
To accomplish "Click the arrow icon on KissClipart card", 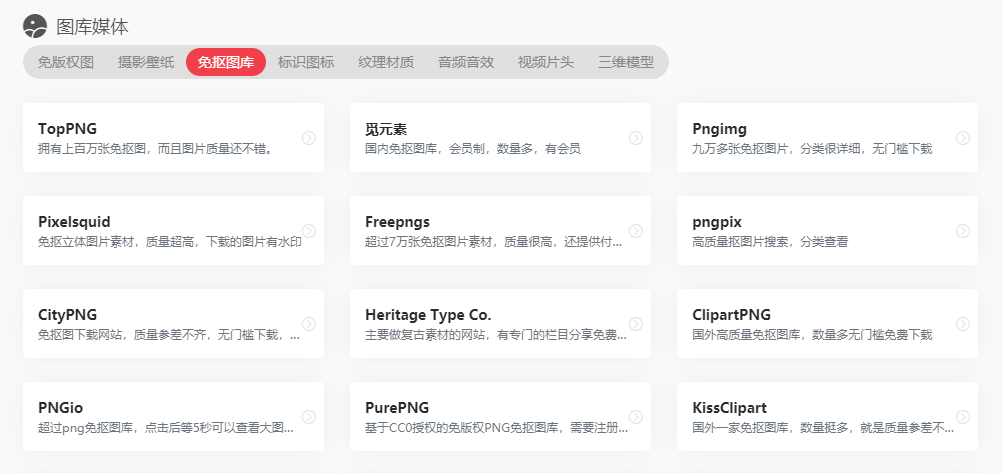I will (x=963, y=417).
